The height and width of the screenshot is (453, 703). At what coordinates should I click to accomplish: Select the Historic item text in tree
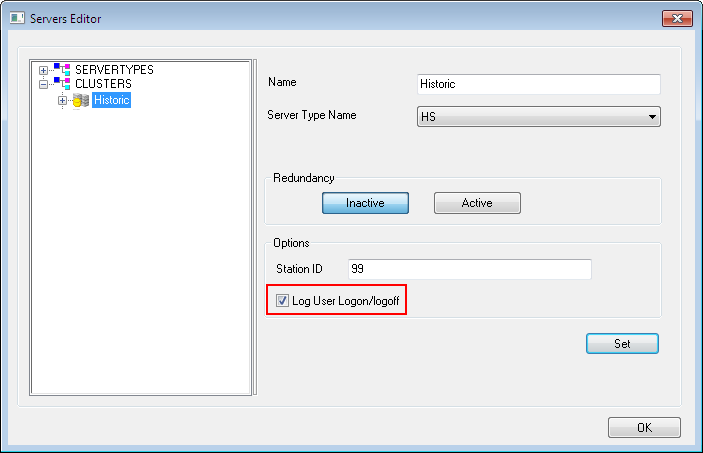coord(111,100)
